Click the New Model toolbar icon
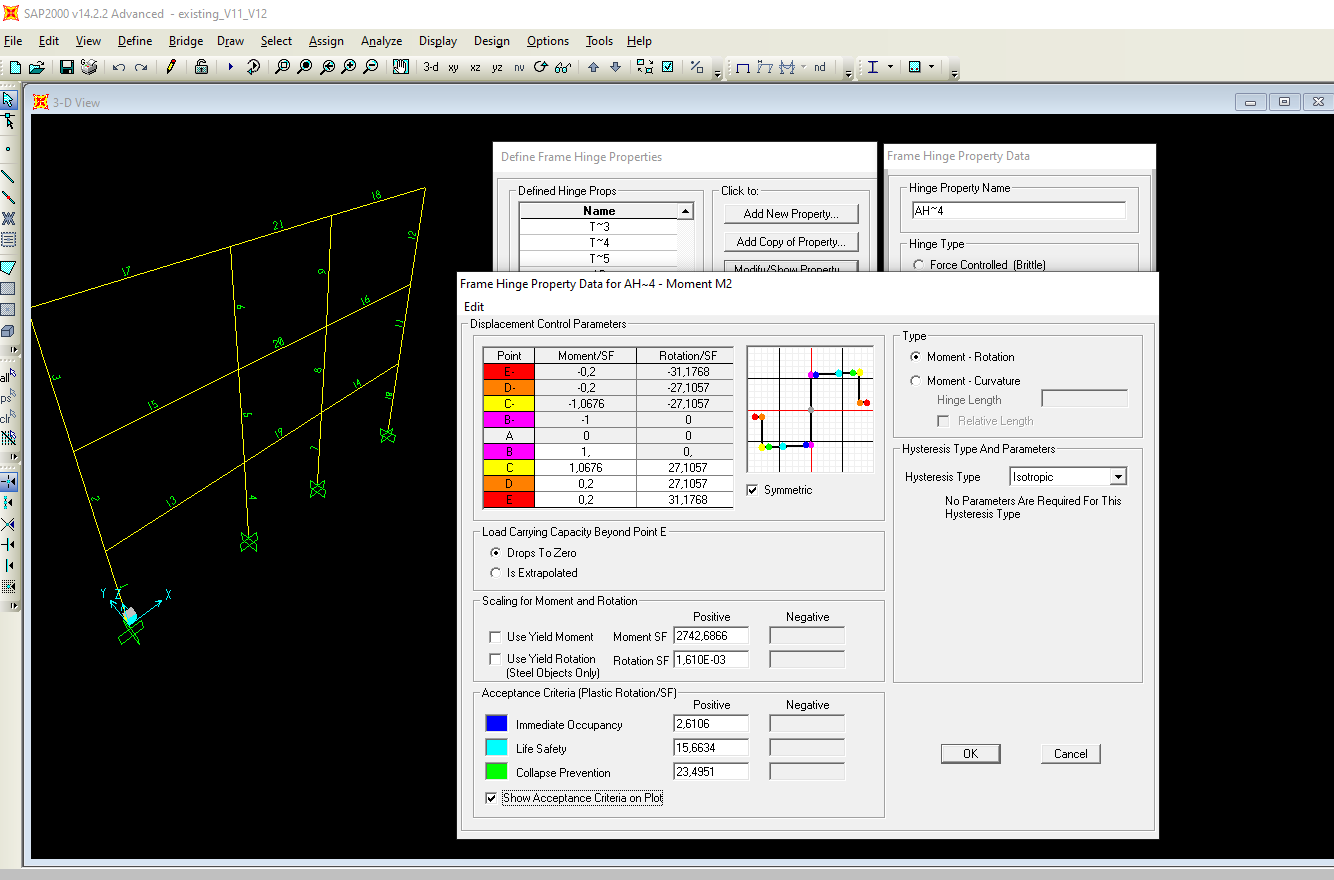 click(15, 67)
